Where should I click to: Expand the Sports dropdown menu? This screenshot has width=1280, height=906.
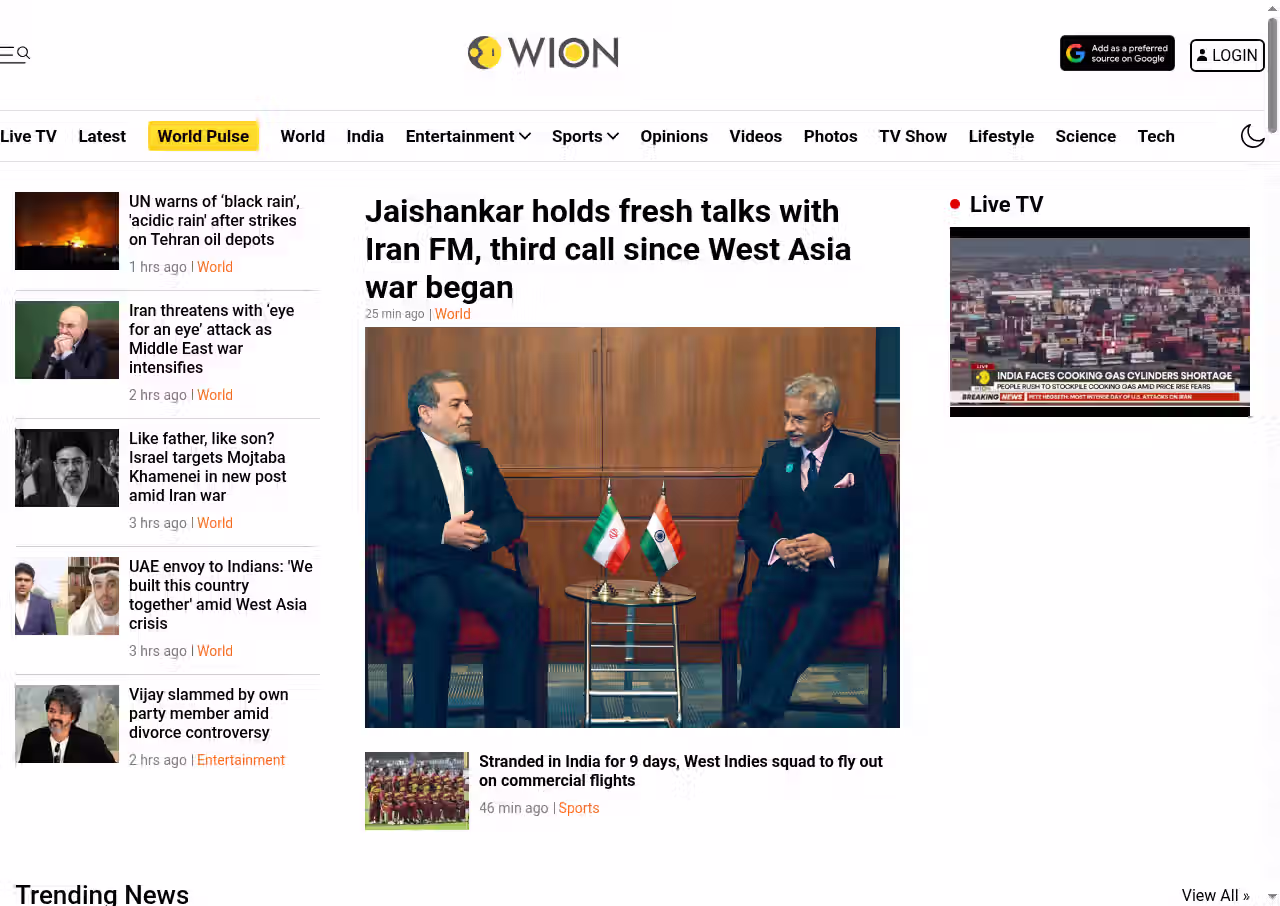coord(585,136)
